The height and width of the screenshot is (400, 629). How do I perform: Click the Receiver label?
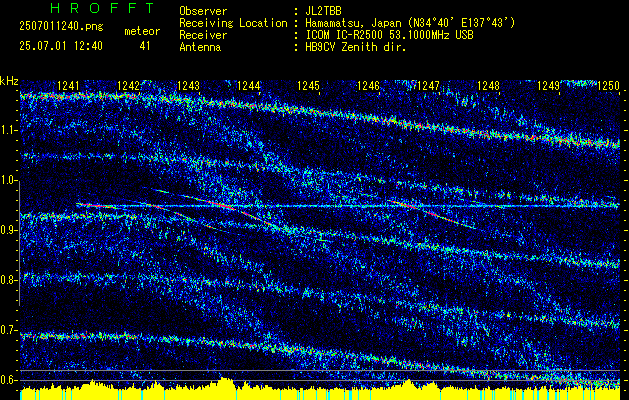[x=203, y=35]
